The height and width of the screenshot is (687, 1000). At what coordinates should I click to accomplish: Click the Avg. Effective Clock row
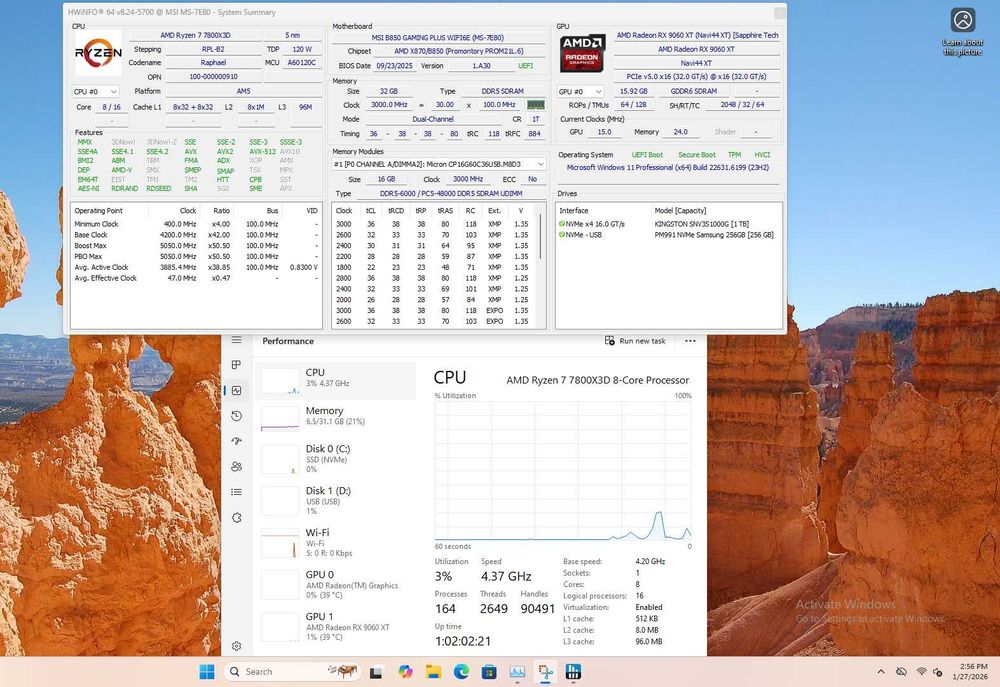pyautogui.click(x=196, y=278)
